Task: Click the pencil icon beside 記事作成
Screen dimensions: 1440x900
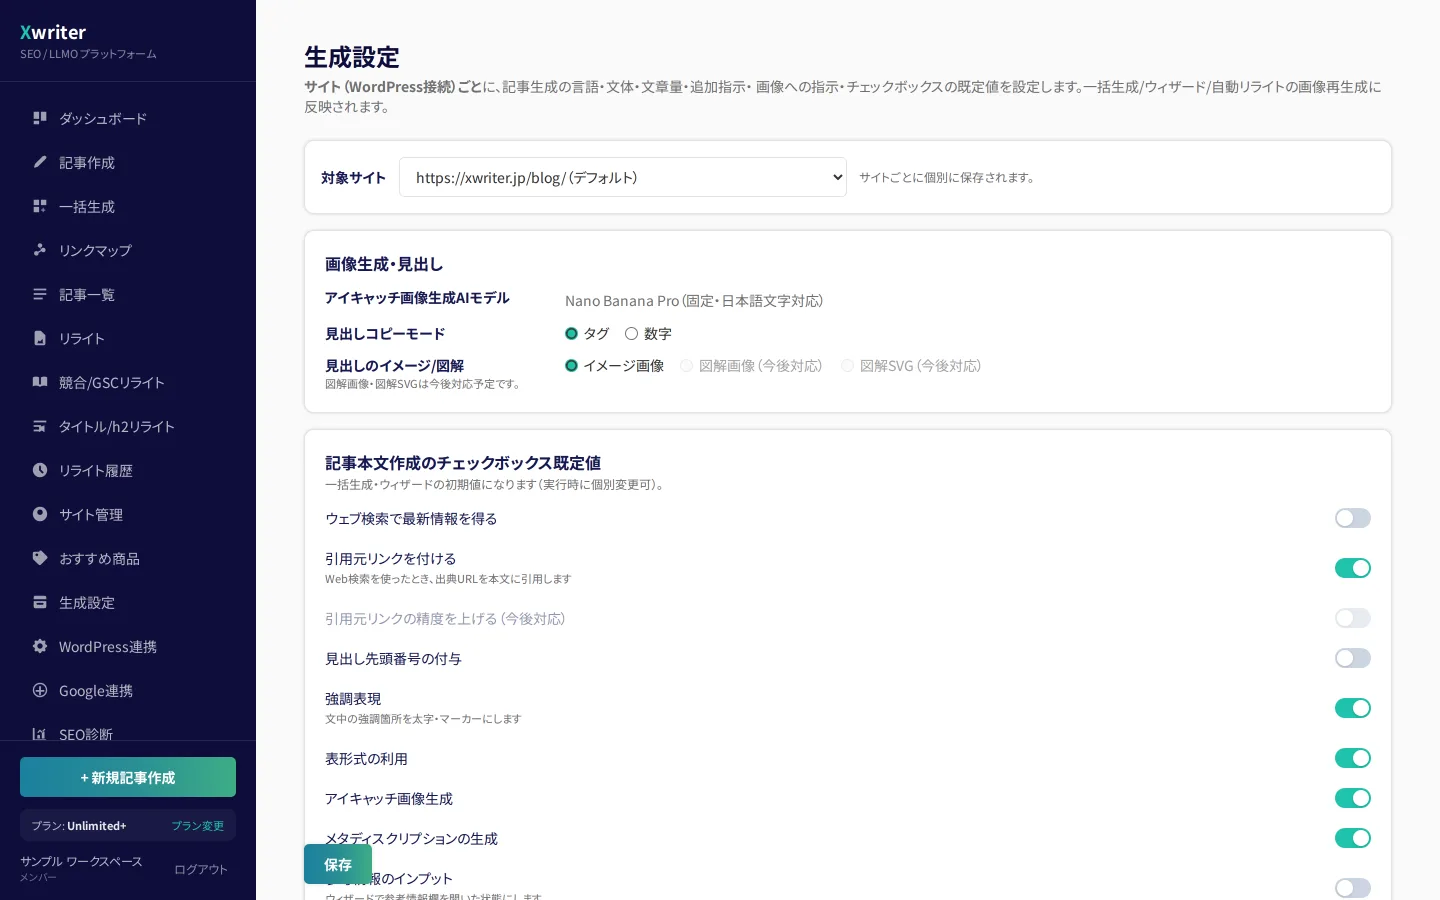Action: tap(40, 162)
